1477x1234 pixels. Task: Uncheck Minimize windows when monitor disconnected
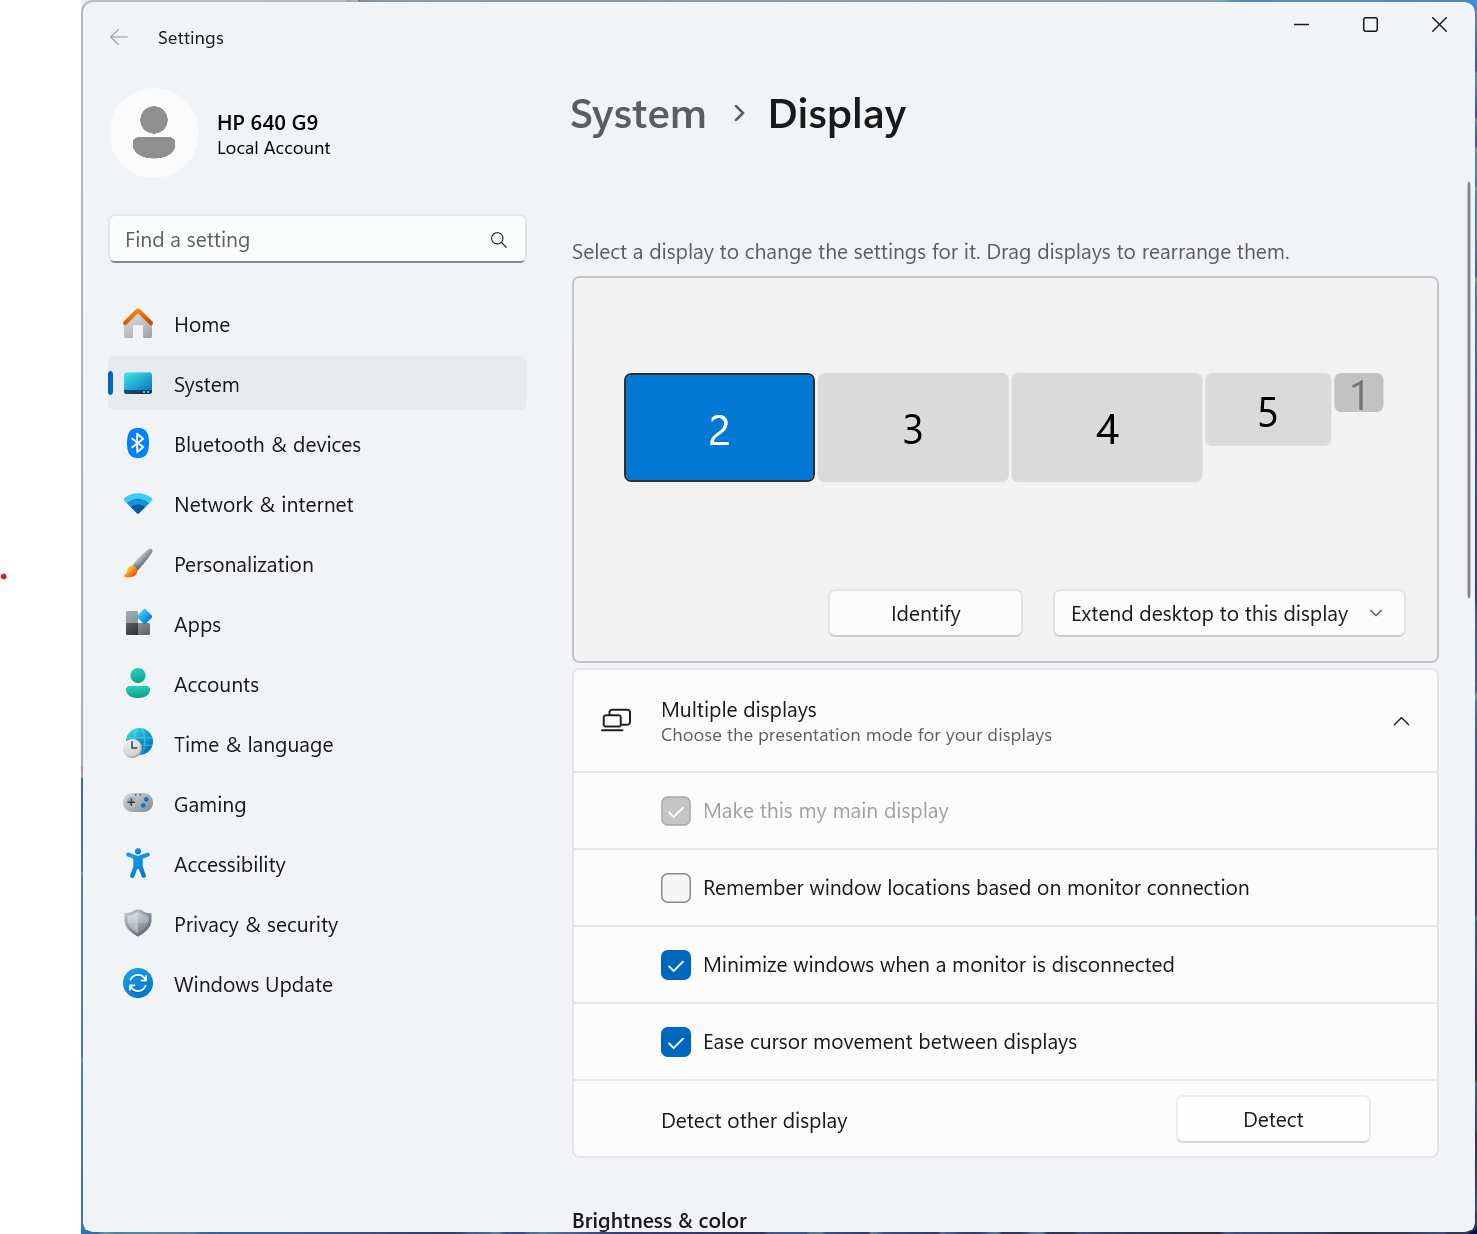676,965
